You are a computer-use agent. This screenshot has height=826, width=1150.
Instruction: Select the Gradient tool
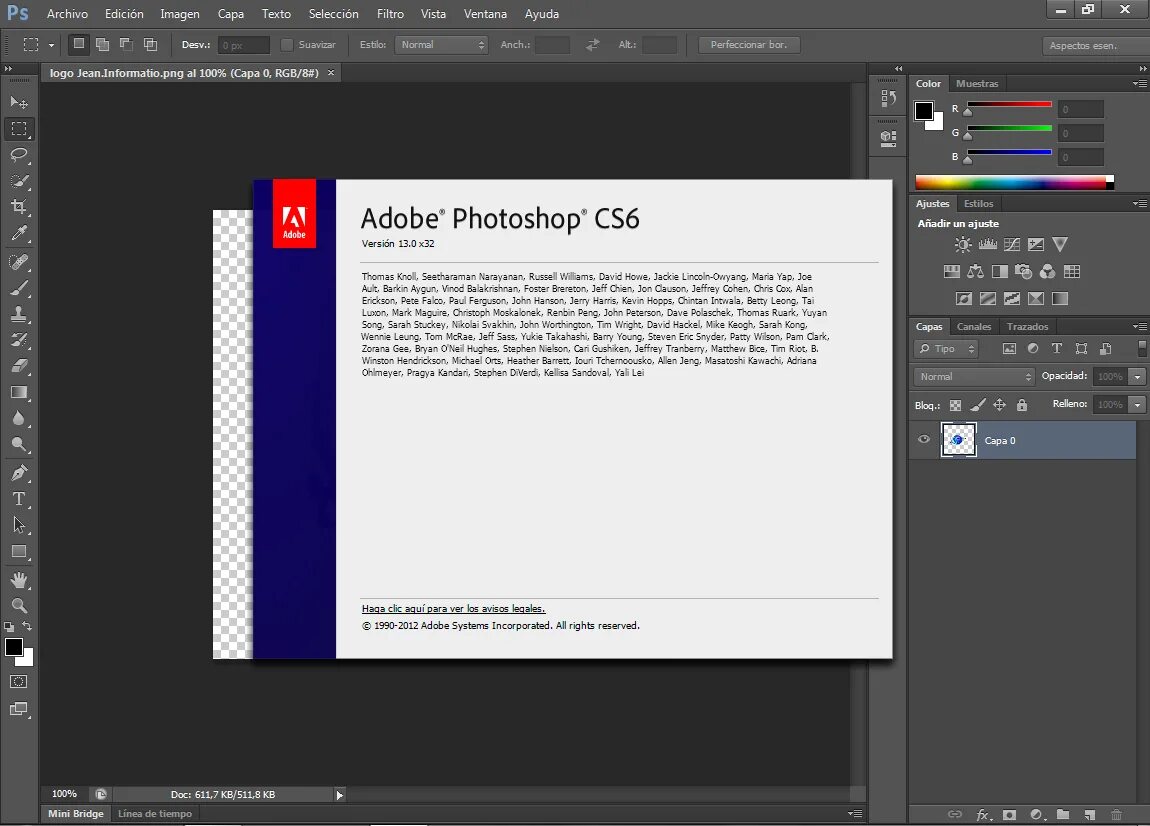19,392
